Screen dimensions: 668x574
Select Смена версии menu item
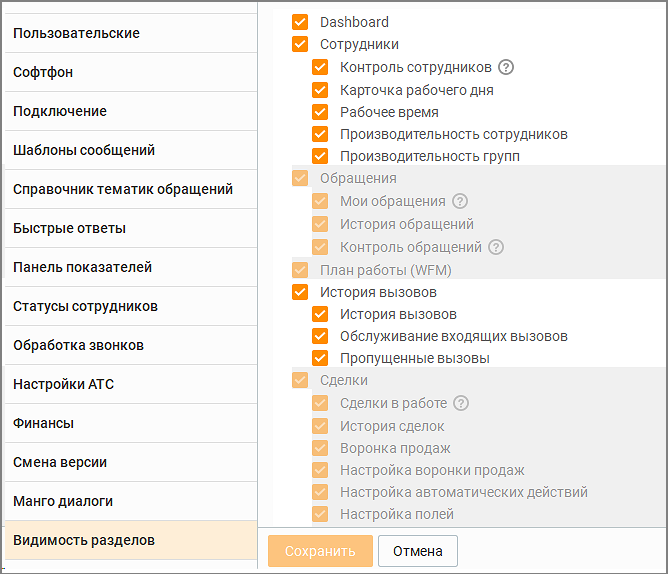(131, 462)
